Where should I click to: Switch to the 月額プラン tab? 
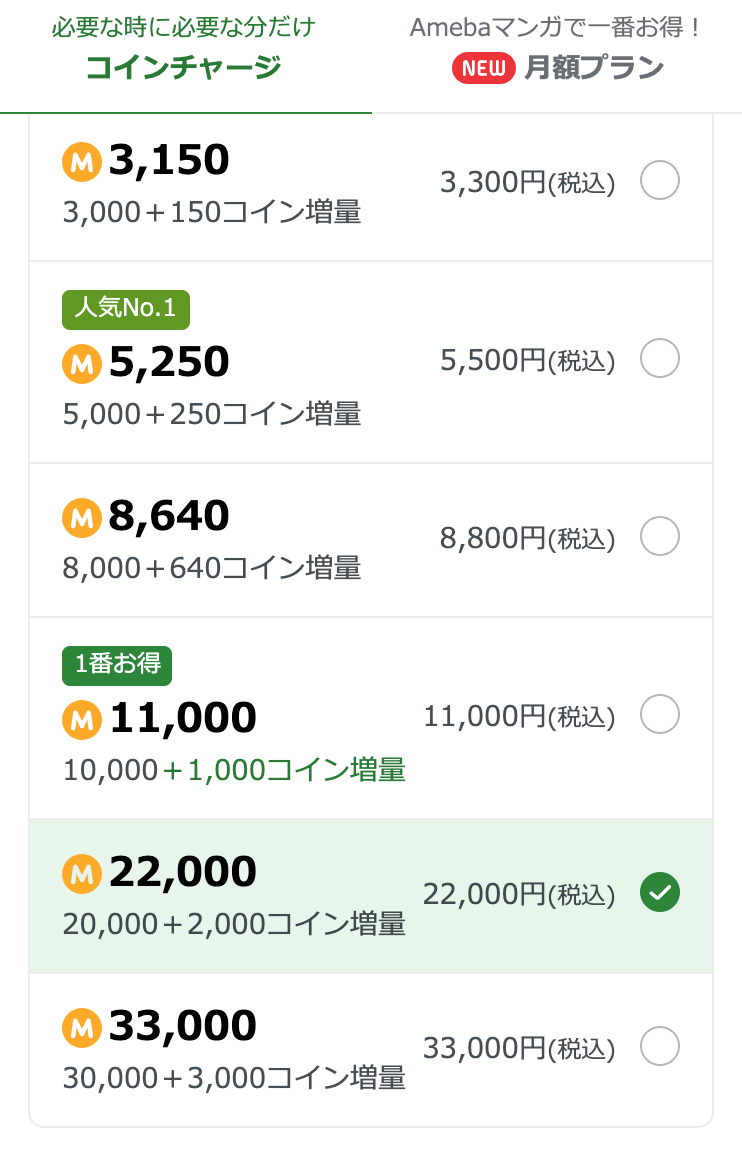pos(556,55)
